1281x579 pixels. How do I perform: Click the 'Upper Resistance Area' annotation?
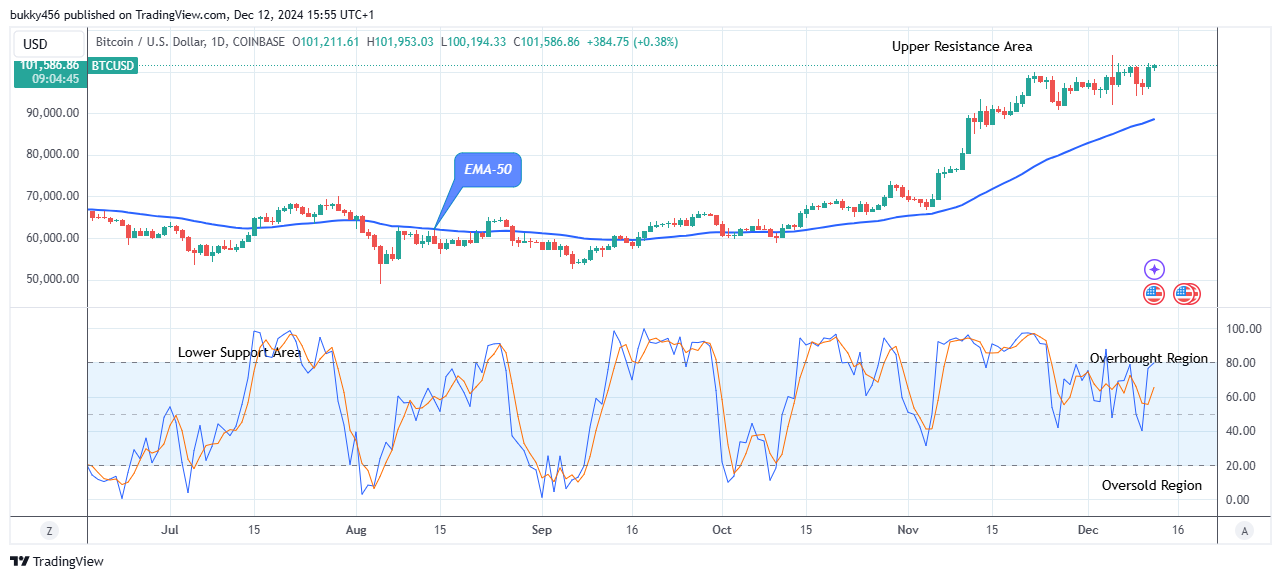(x=962, y=46)
